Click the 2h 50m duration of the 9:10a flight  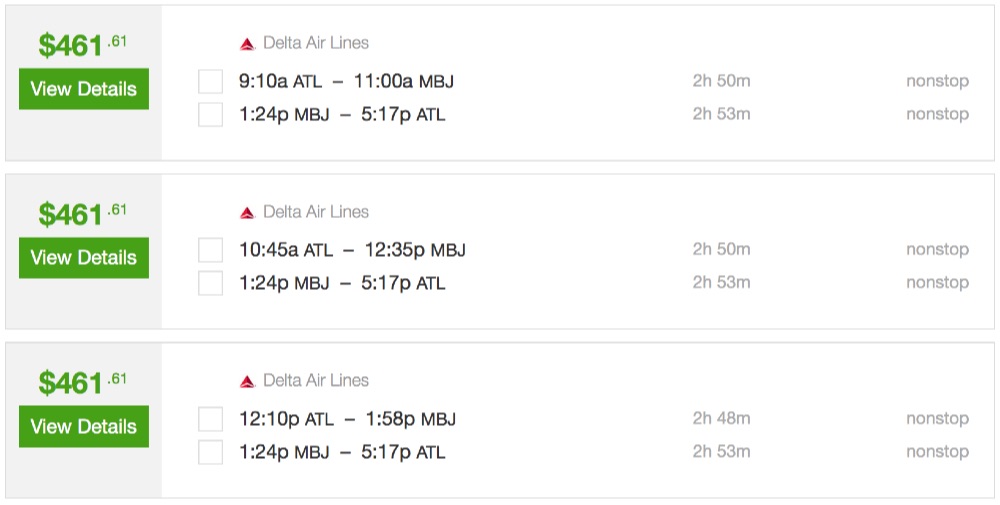click(x=721, y=82)
